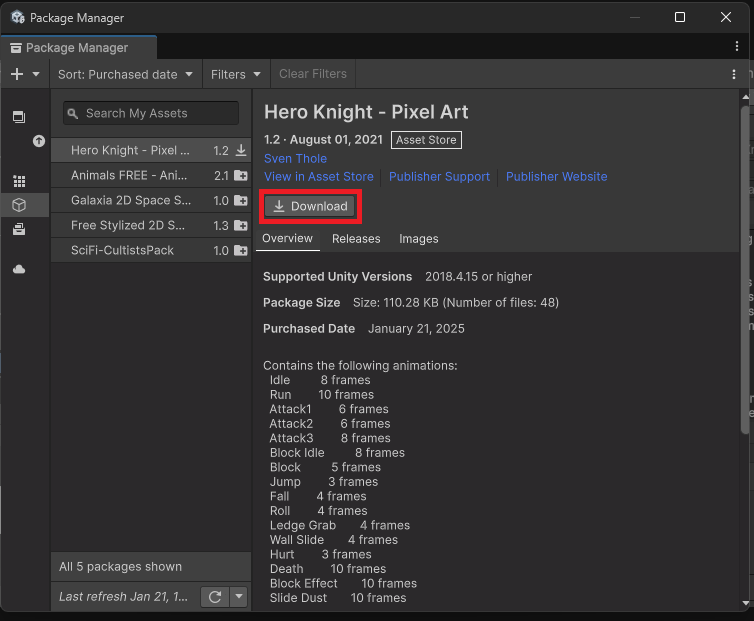Viewport: 754px width, 621px height.
Task: Switch to the Releases tab
Action: 356,239
